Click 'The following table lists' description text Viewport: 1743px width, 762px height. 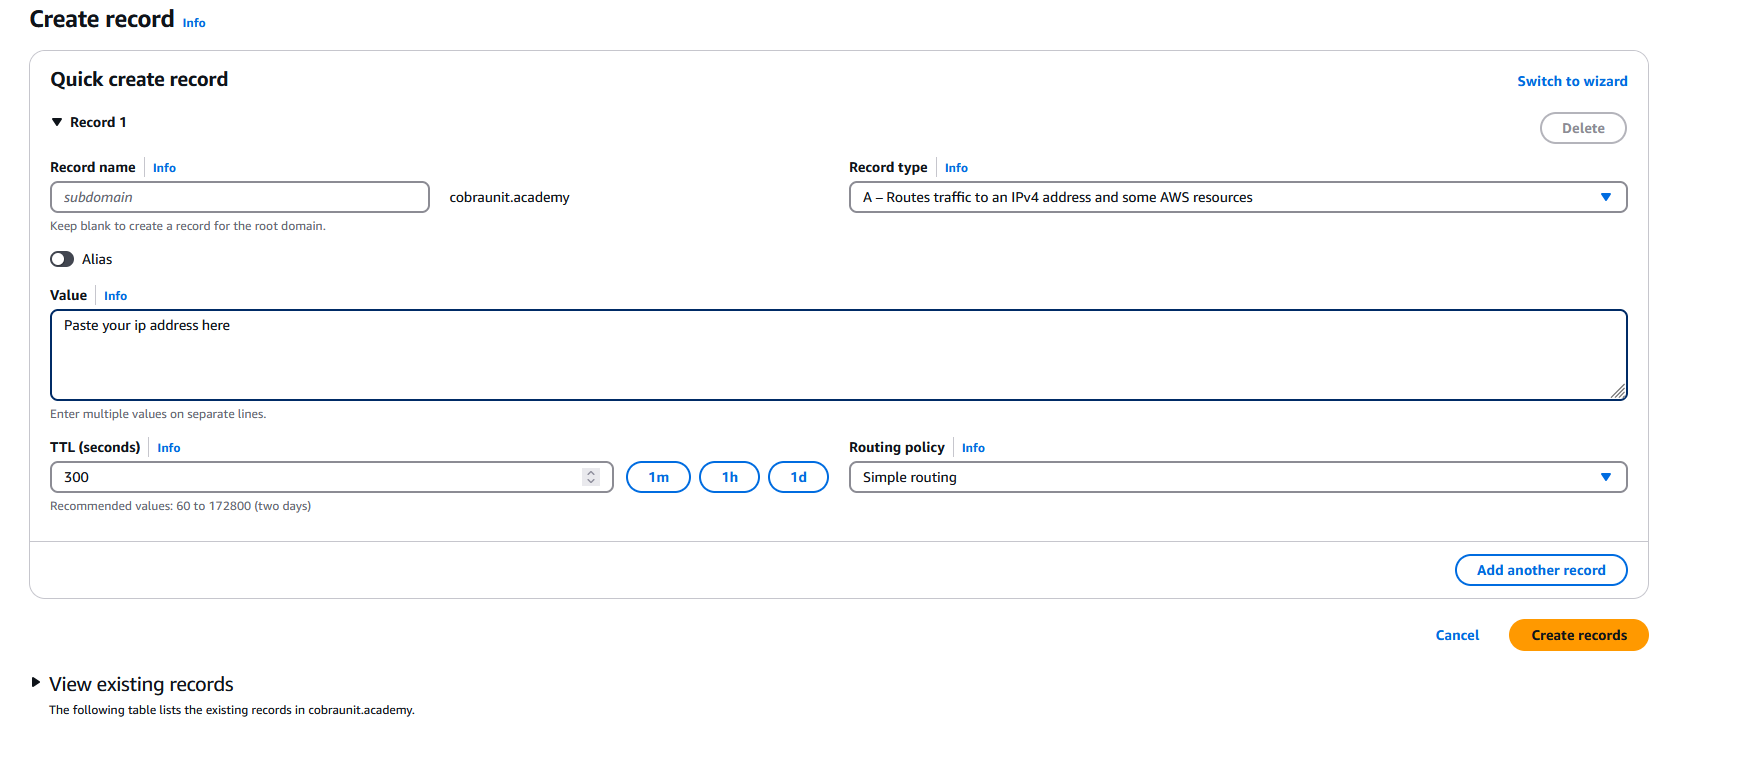[x=231, y=710]
